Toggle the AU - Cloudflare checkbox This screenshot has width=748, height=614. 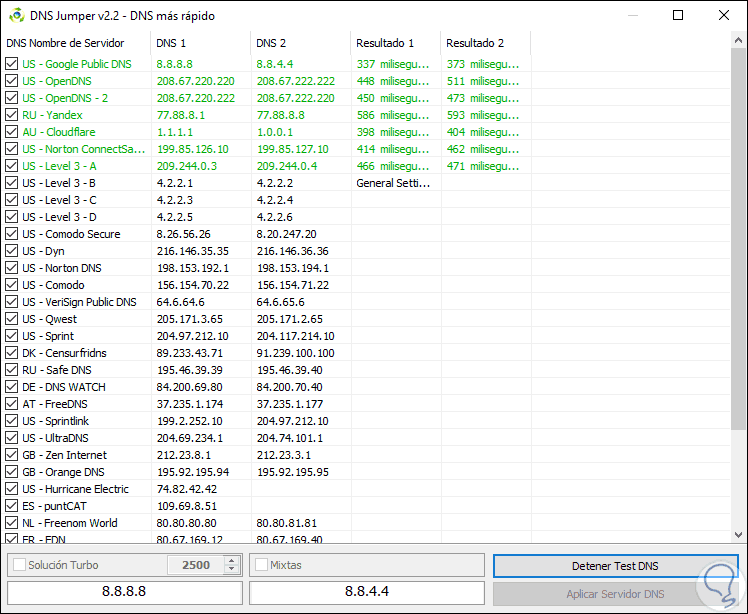(11, 132)
